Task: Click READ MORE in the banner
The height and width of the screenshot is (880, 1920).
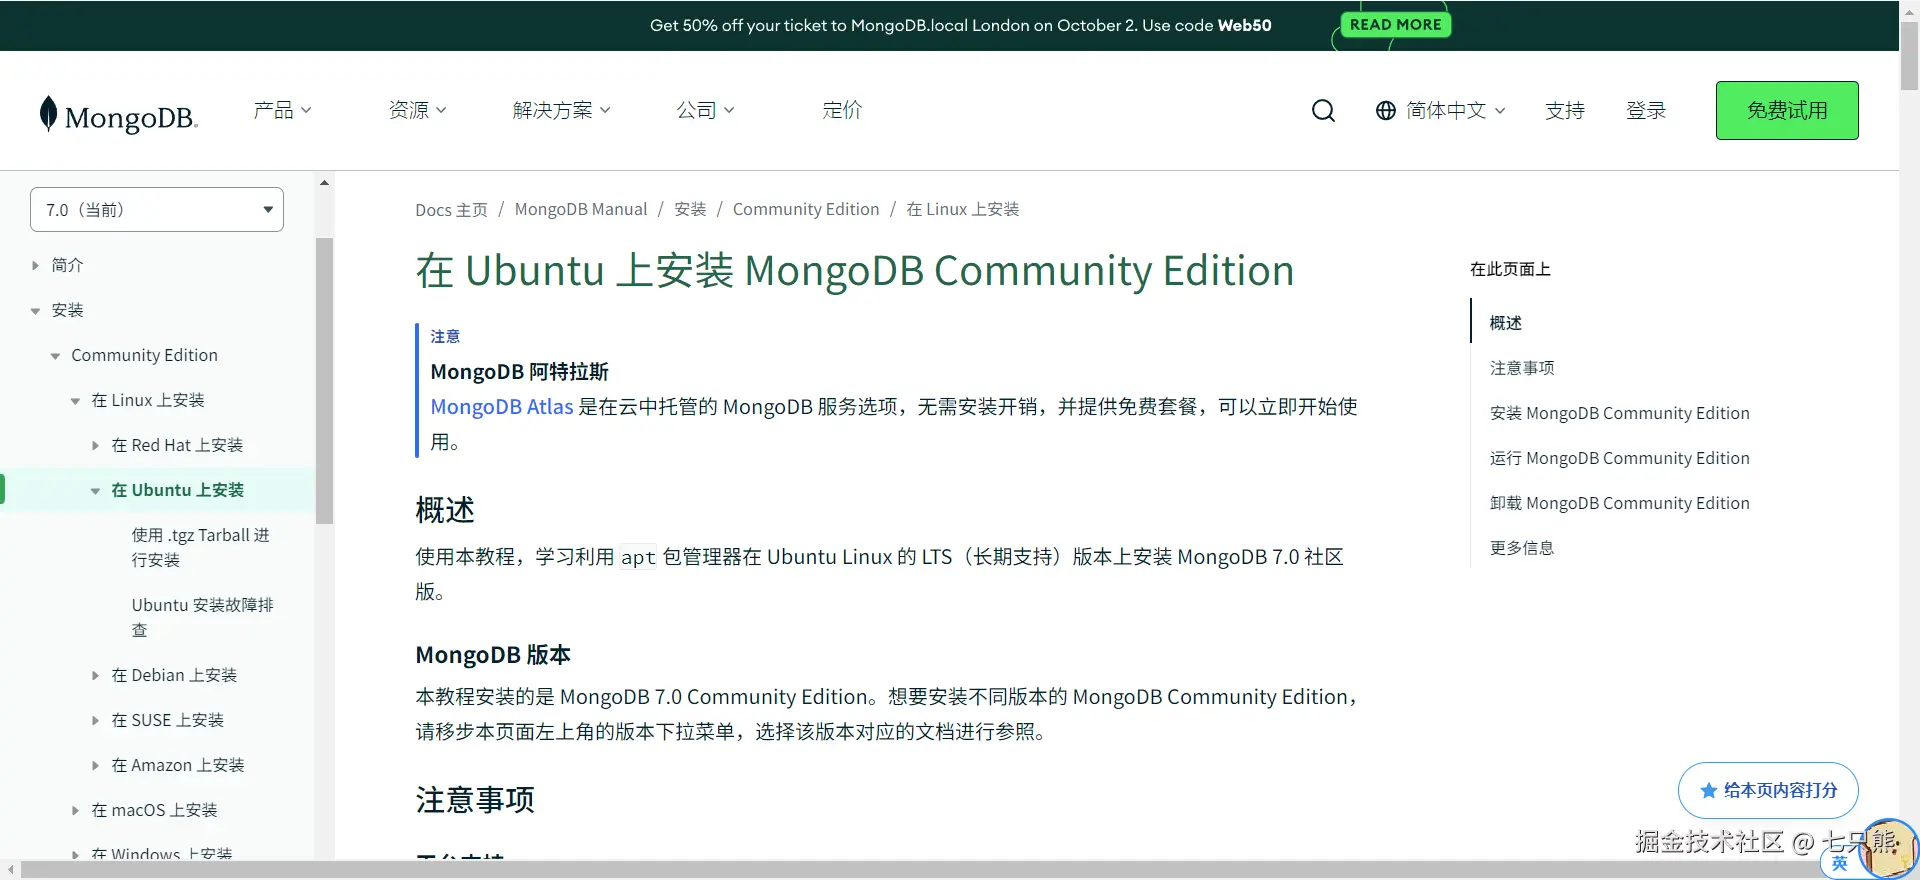Action: (1395, 24)
